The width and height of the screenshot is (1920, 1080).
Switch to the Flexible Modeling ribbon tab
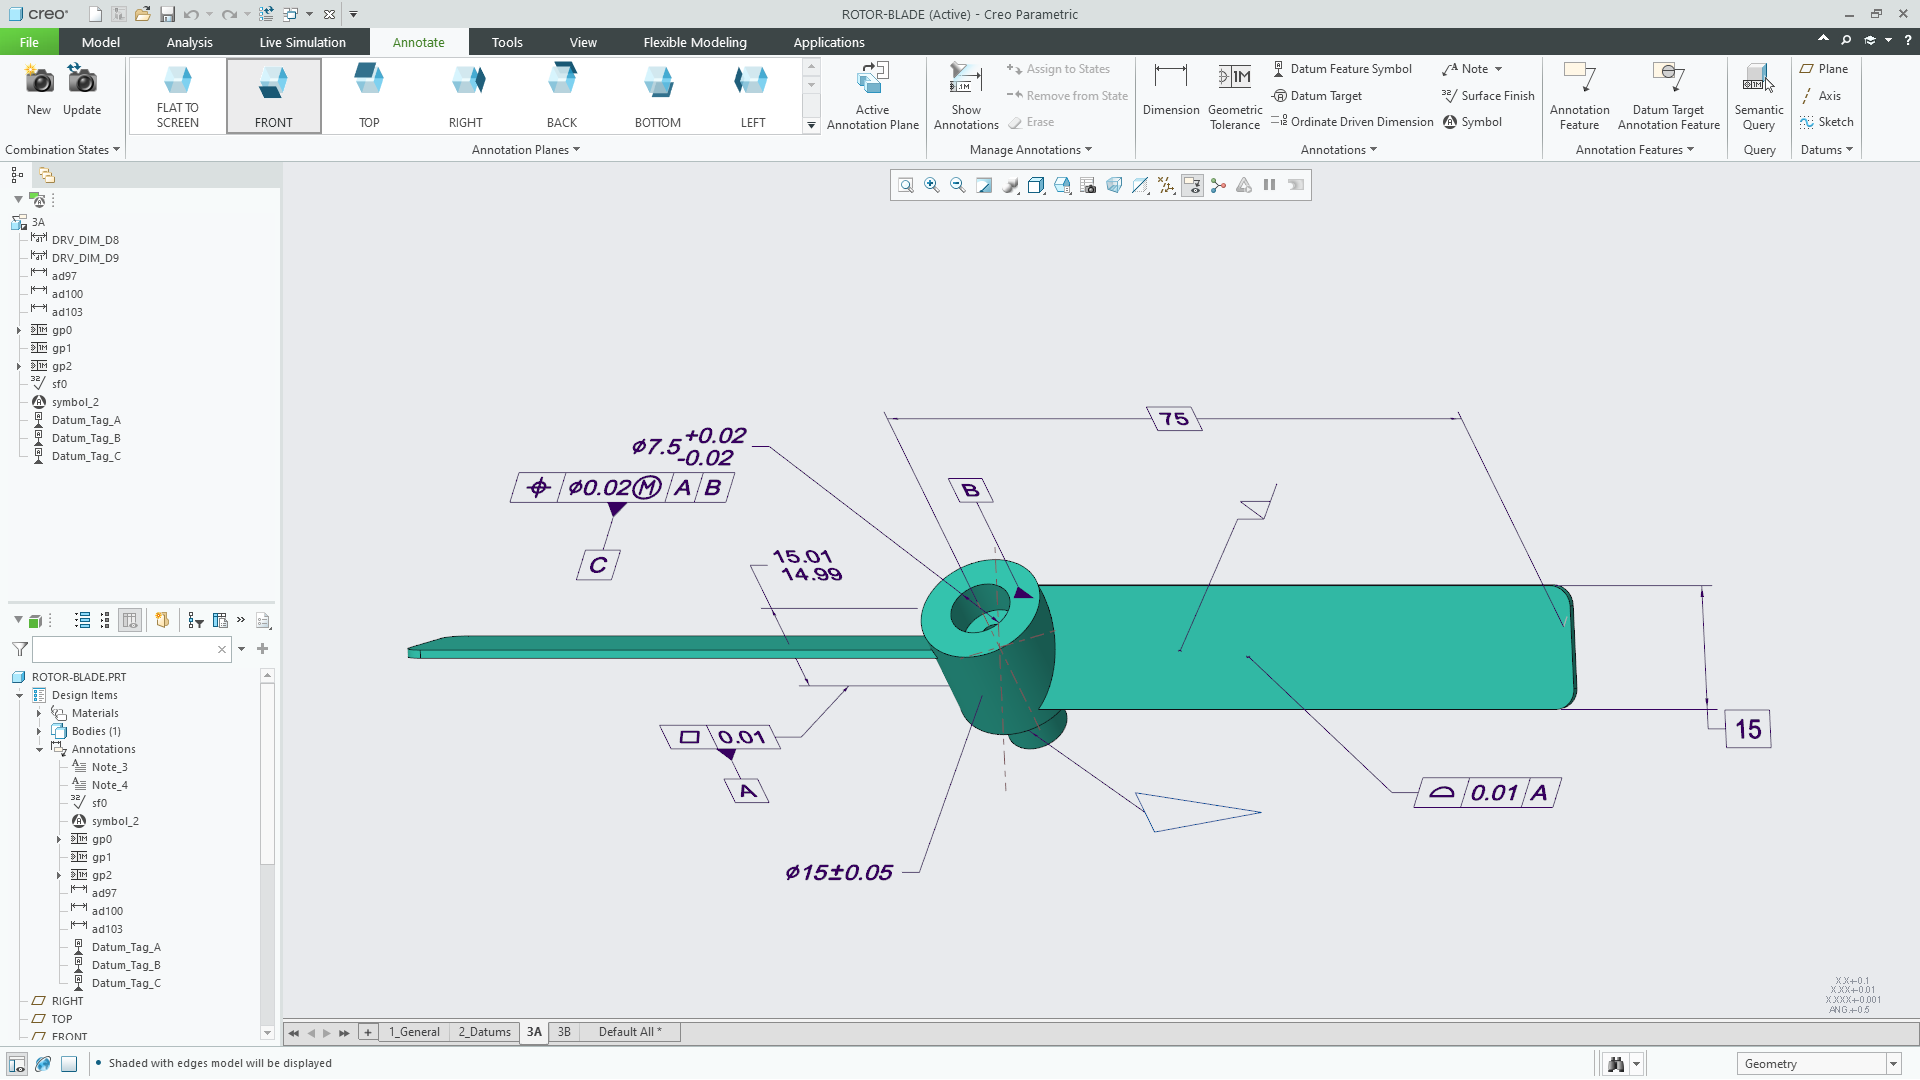(x=694, y=42)
